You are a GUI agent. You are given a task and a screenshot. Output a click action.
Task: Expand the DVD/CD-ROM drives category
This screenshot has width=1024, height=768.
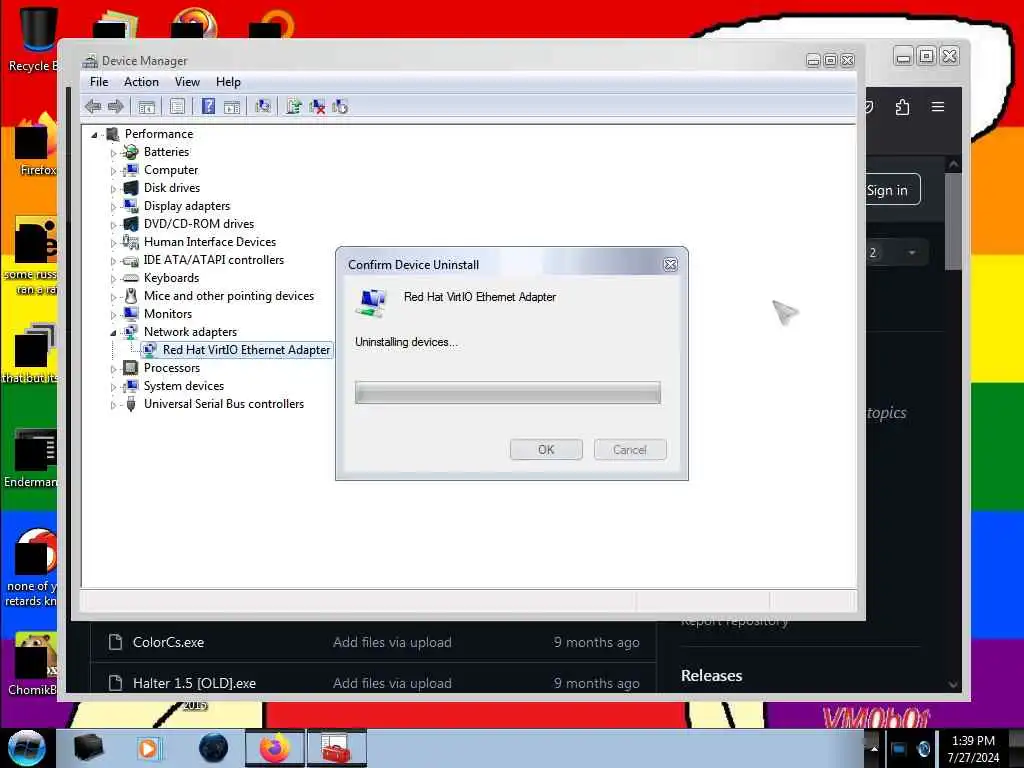(x=113, y=225)
